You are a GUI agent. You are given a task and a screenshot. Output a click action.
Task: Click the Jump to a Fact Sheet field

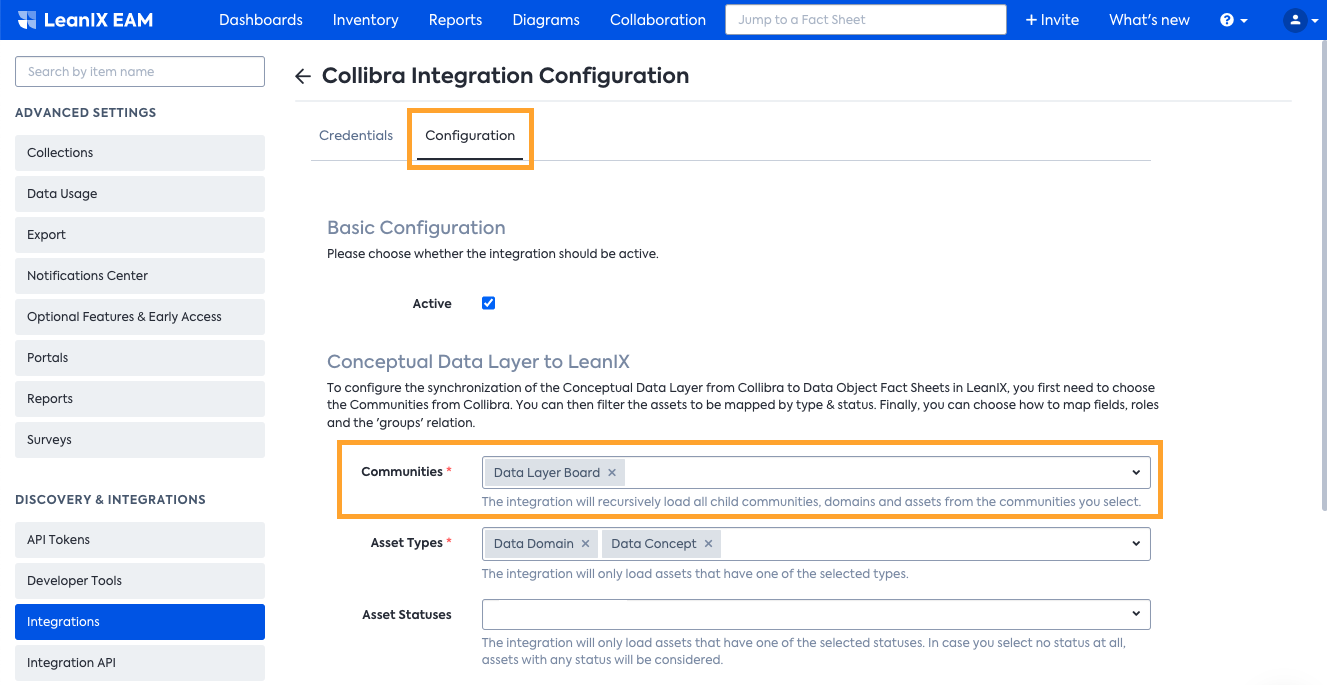click(866, 20)
